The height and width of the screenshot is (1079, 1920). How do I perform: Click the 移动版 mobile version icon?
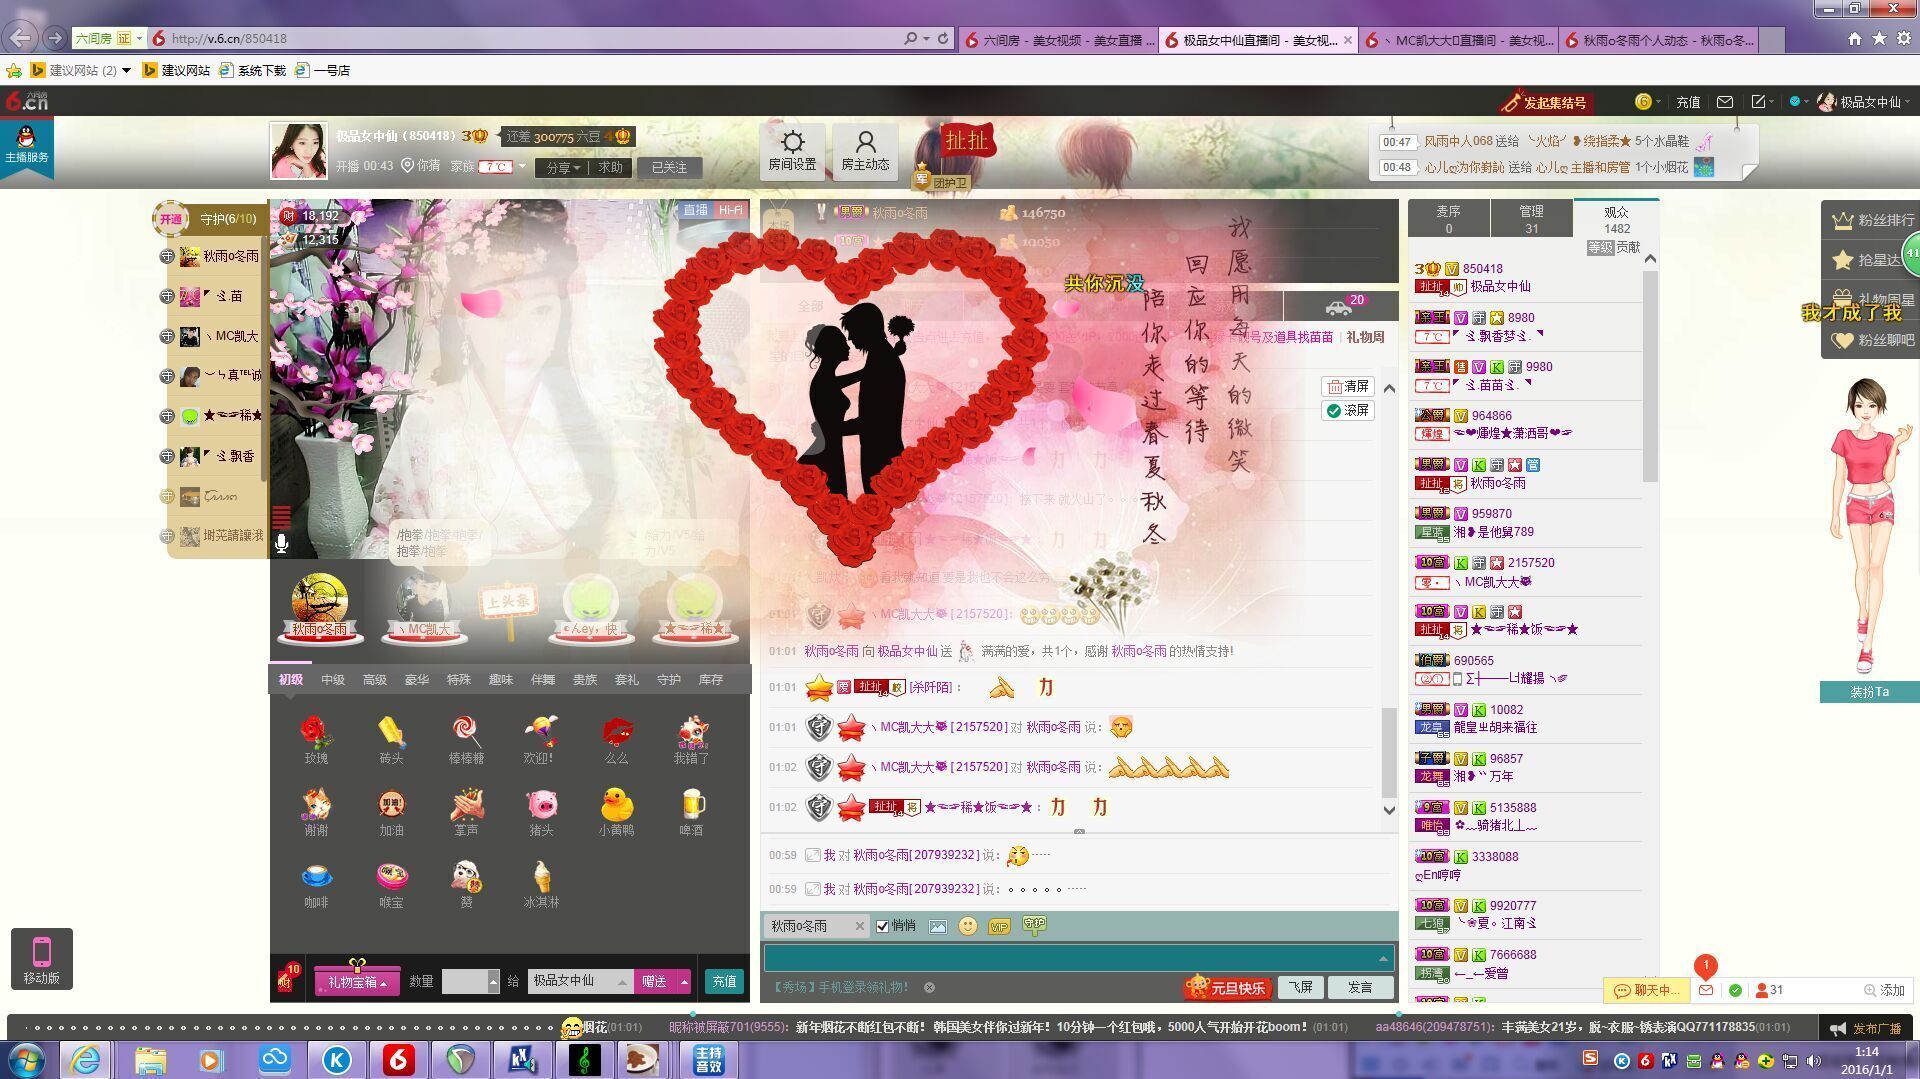coord(41,958)
